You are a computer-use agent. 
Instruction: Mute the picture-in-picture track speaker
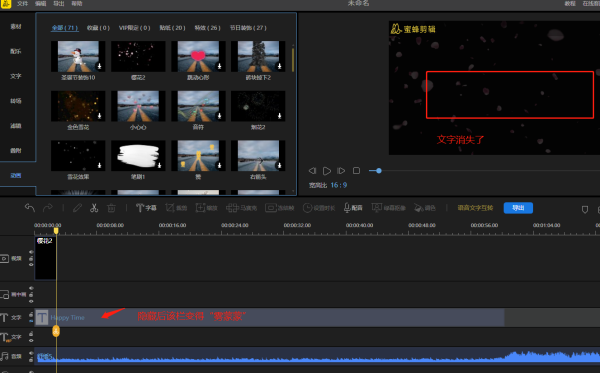(31, 288)
